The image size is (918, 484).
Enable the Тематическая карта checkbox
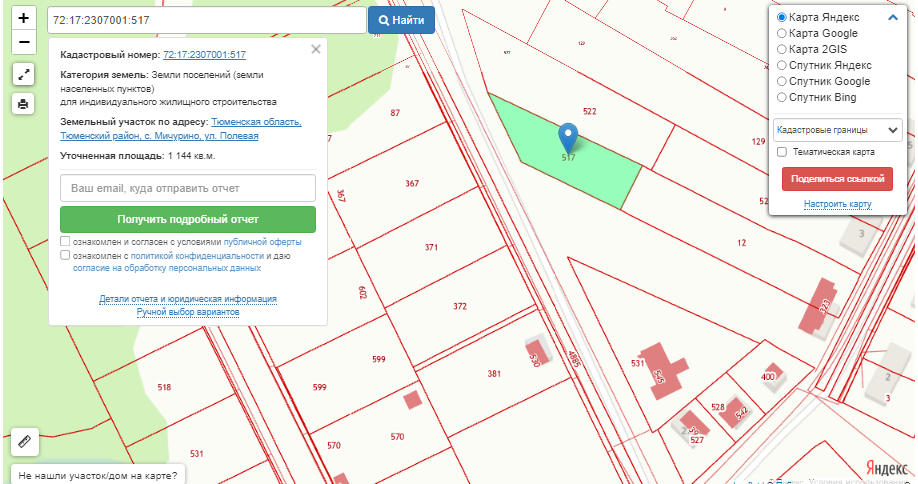[782, 152]
